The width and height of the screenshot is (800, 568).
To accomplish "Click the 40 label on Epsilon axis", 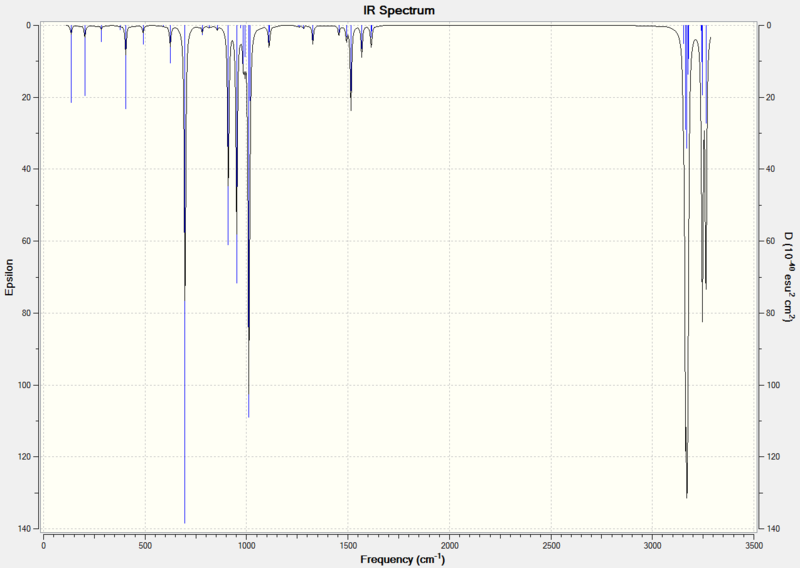I will tap(27, 169).
